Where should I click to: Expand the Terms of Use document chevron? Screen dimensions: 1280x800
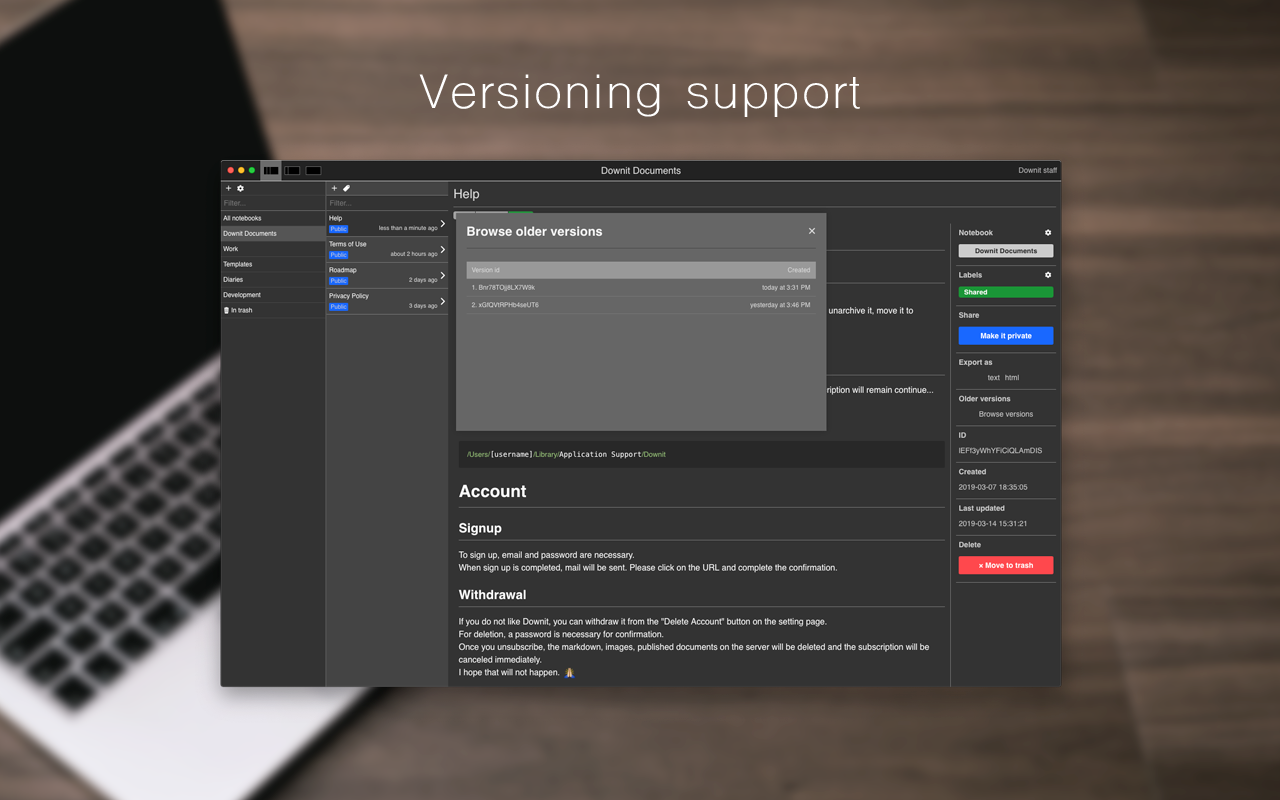(x=443, y=249)
